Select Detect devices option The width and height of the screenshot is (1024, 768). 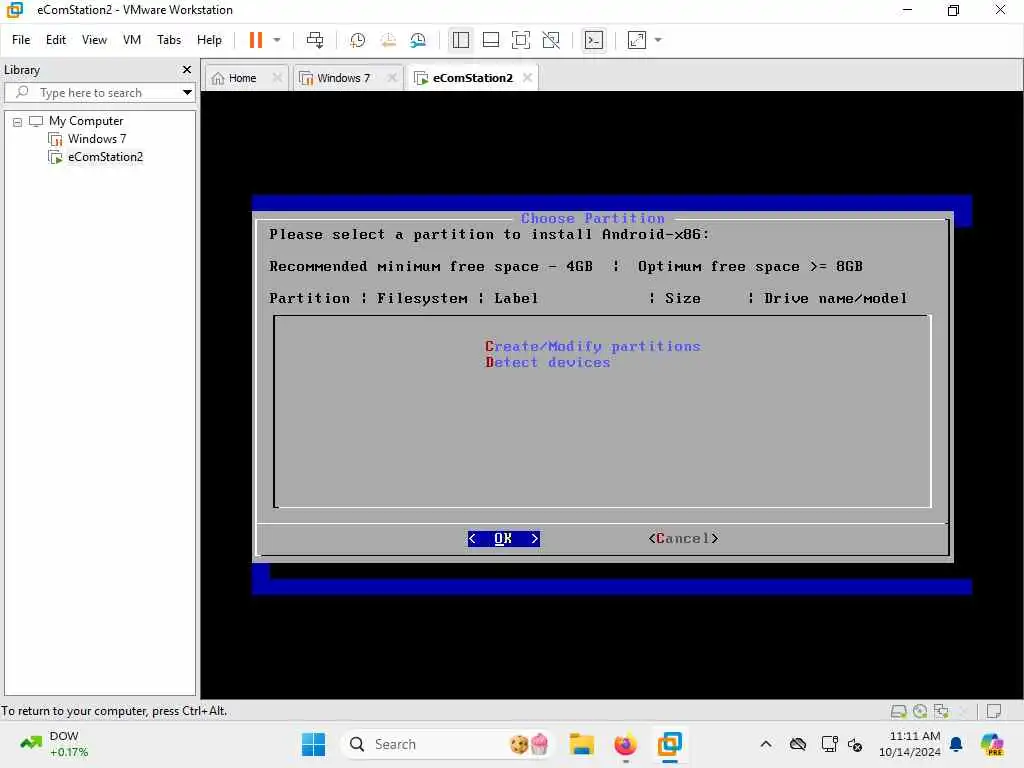tap(547, 362)
